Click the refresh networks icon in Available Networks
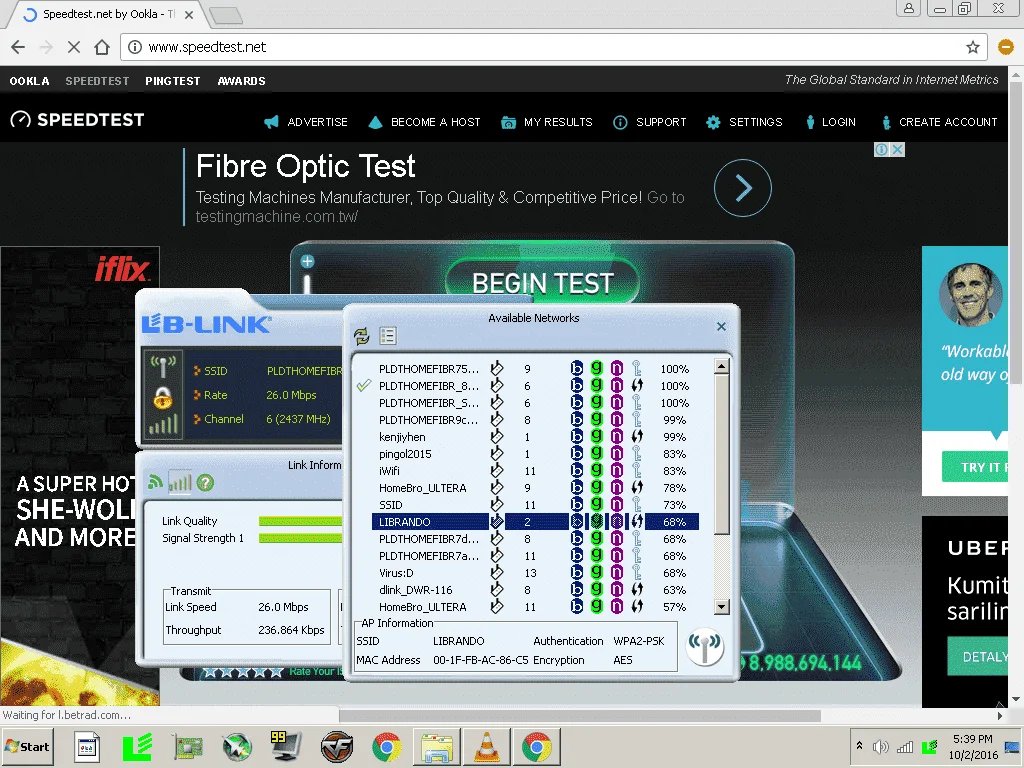 click(361, 336)
